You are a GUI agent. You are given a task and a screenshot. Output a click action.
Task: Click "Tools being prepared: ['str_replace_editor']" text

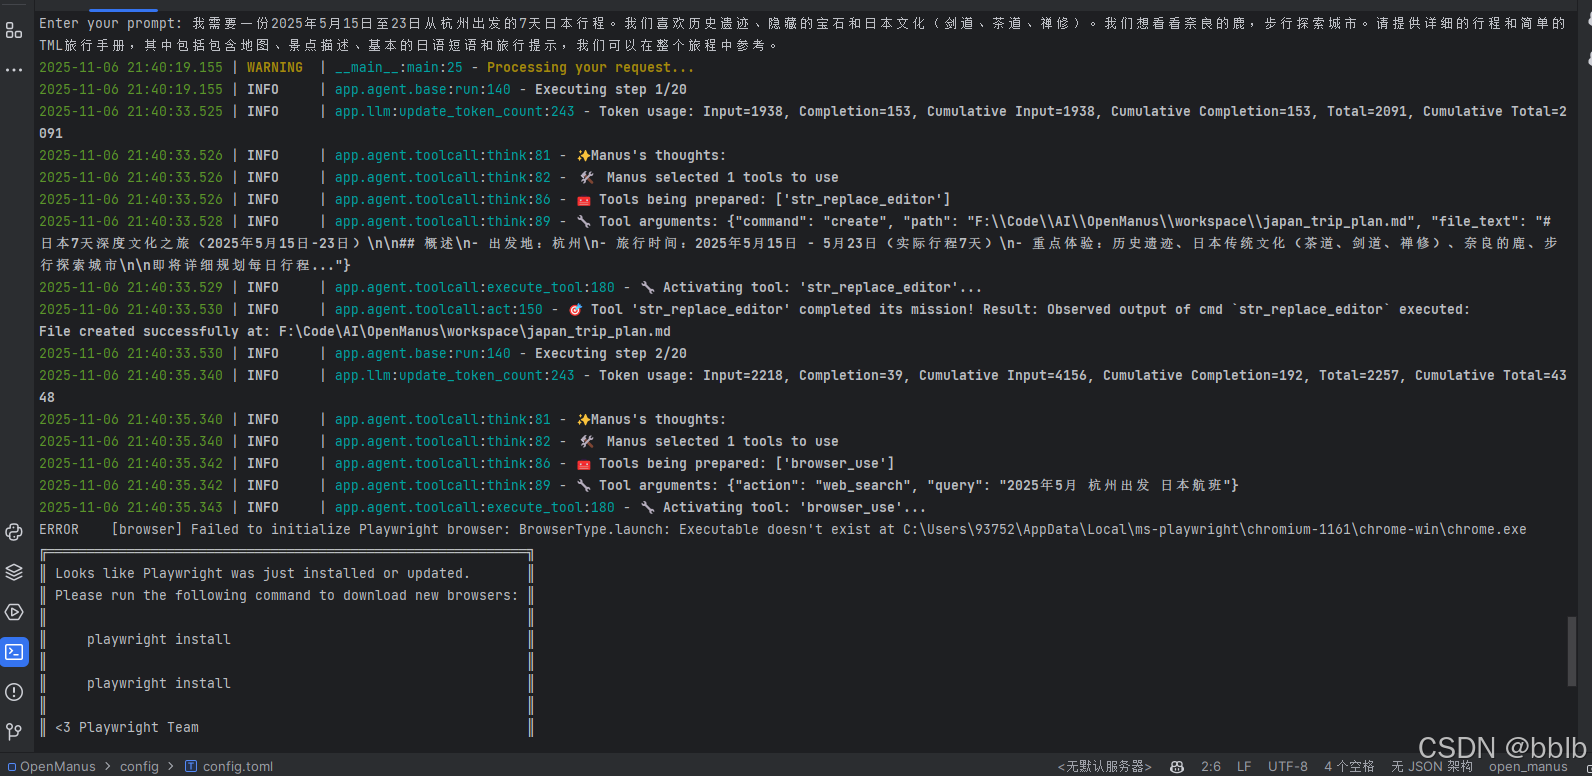775,199
